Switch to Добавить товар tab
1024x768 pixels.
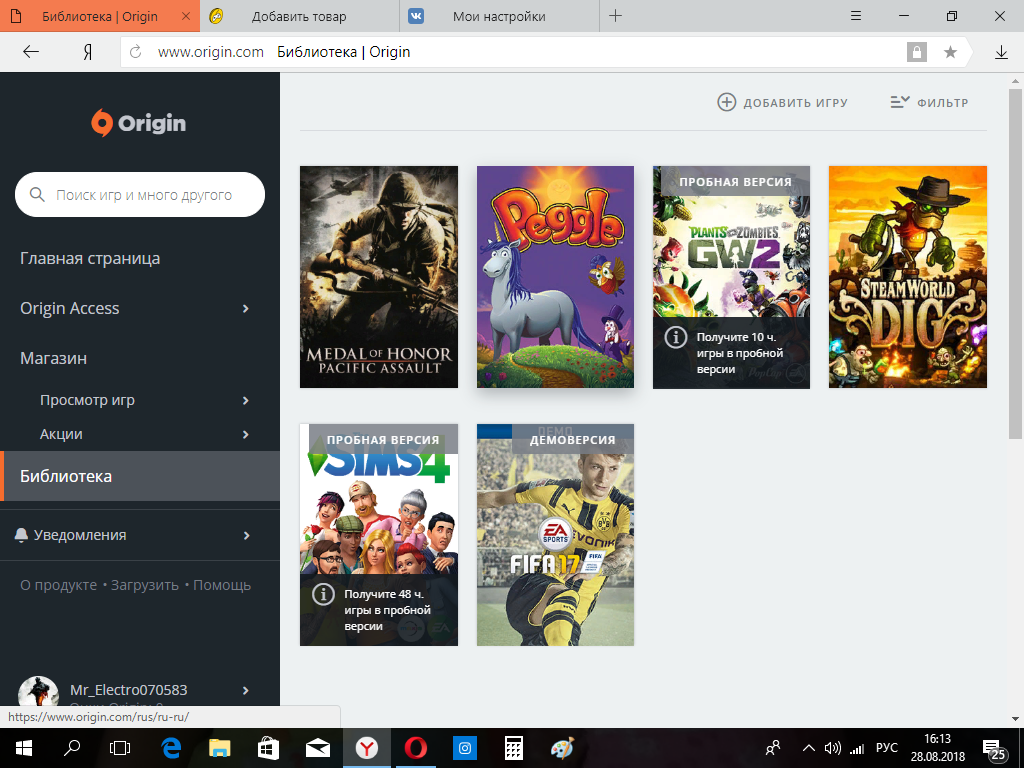pos(300,16)
